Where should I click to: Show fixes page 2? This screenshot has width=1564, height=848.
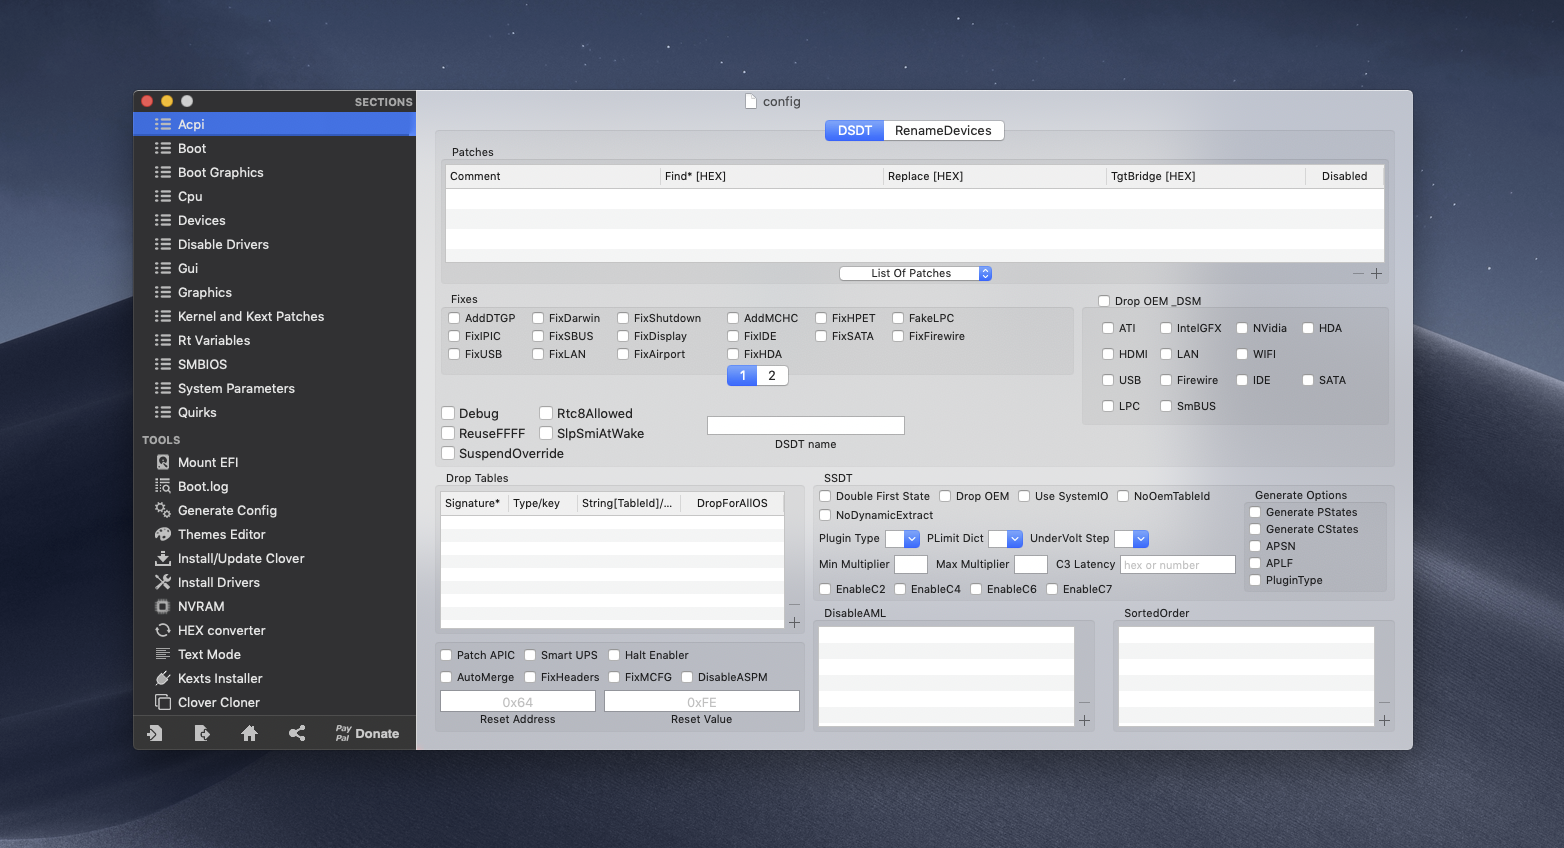click(772, 375)
